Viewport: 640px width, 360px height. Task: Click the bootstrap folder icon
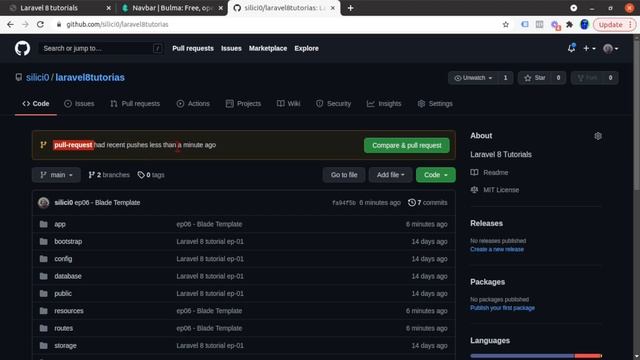point(44,242)
